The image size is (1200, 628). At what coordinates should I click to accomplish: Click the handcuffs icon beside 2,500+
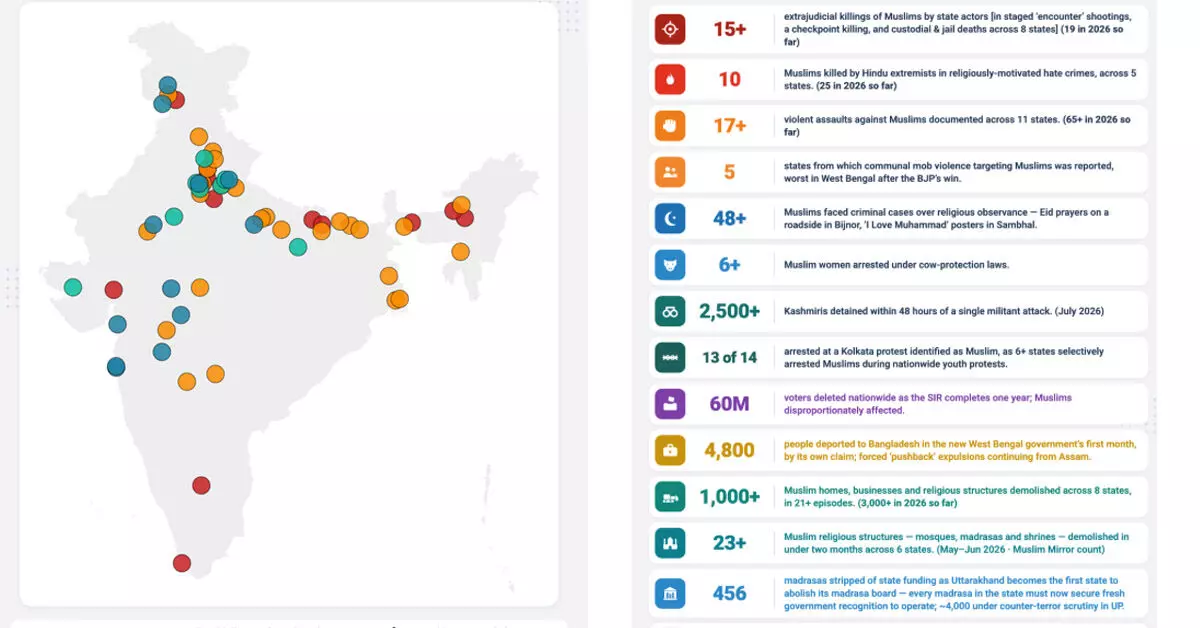(670, 311)
